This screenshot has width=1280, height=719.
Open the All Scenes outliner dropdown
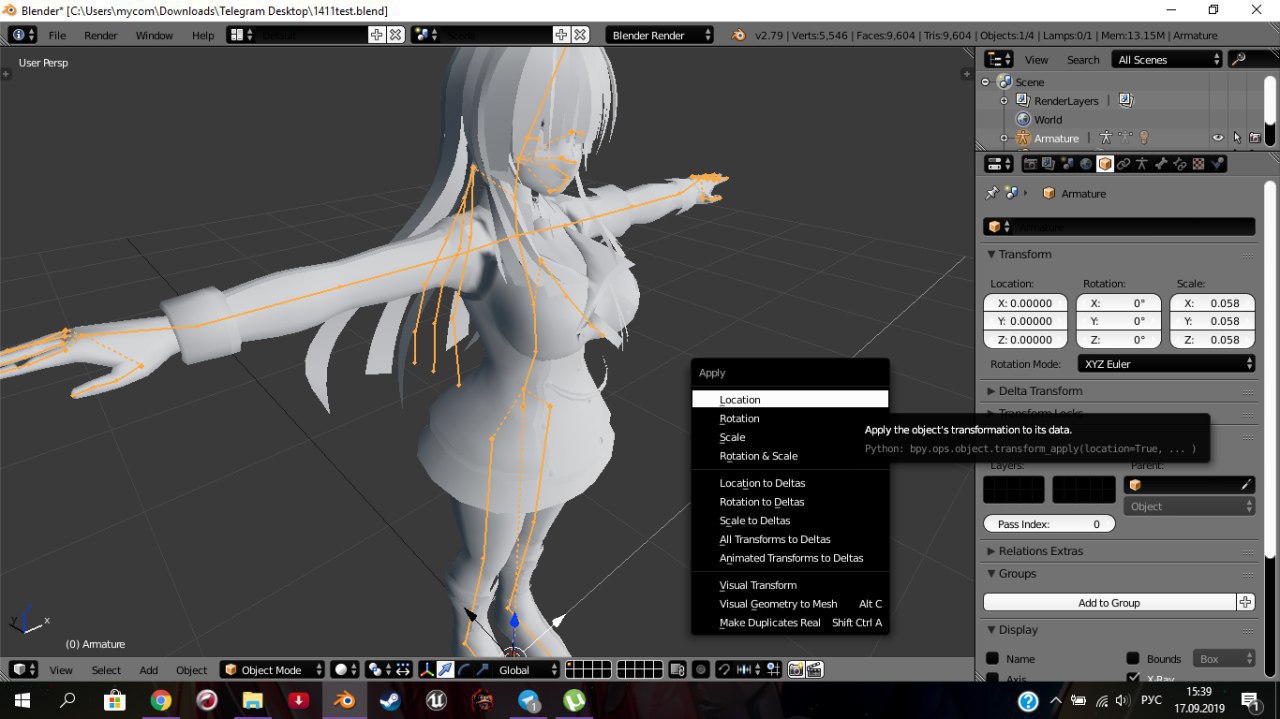(x=1168, y=59)
